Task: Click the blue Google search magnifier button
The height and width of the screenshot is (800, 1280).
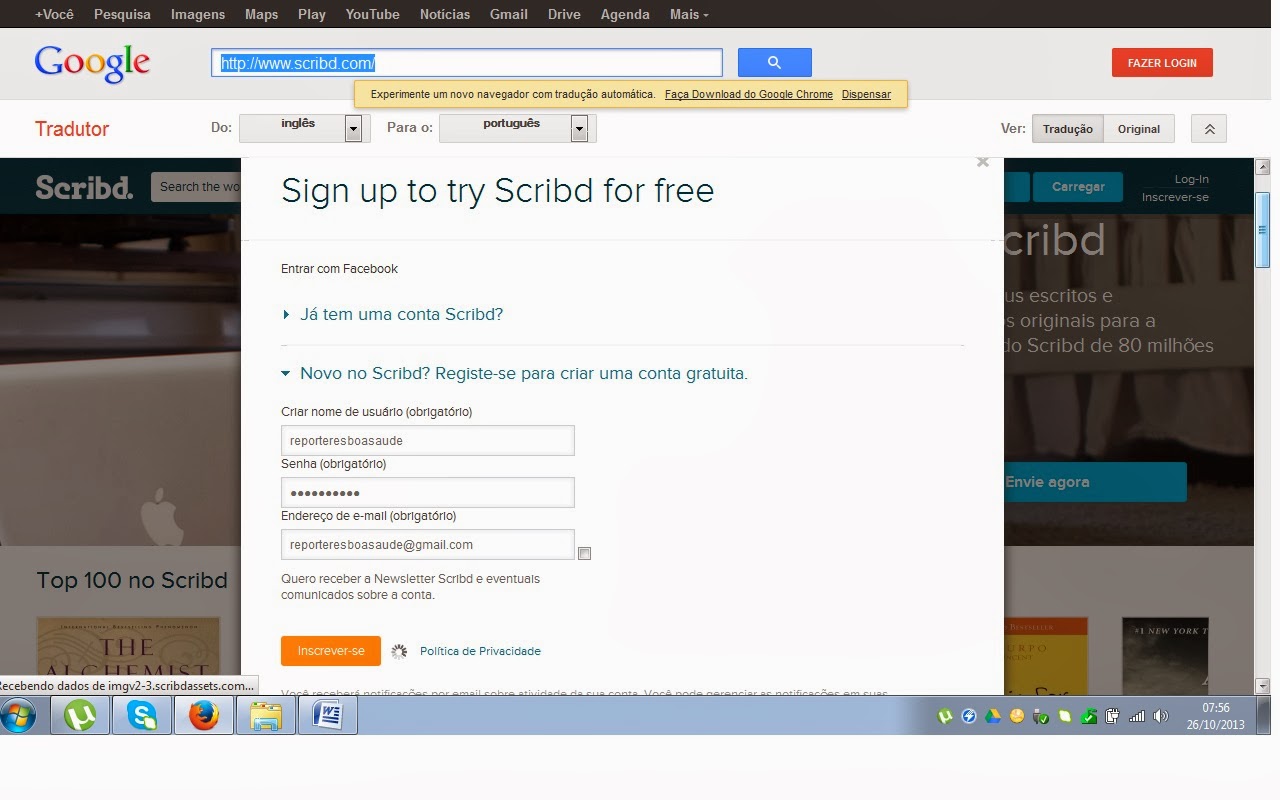Action: (774, 62)
